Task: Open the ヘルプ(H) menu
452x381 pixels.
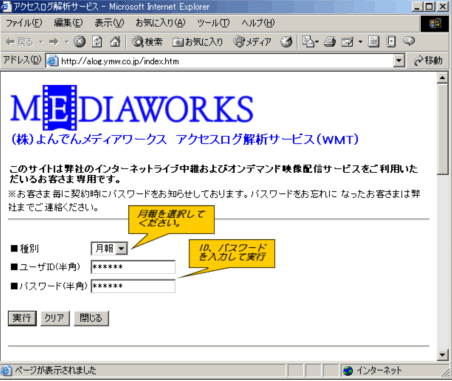Action: [x=258, y=23]
